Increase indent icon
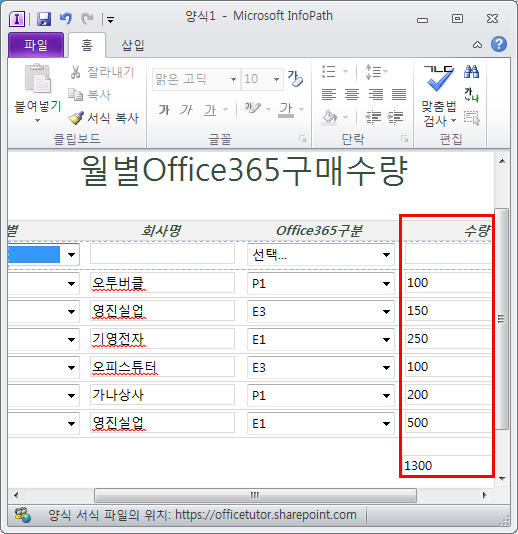This screenshot has height=534, width=518. [x=395, y=117]
